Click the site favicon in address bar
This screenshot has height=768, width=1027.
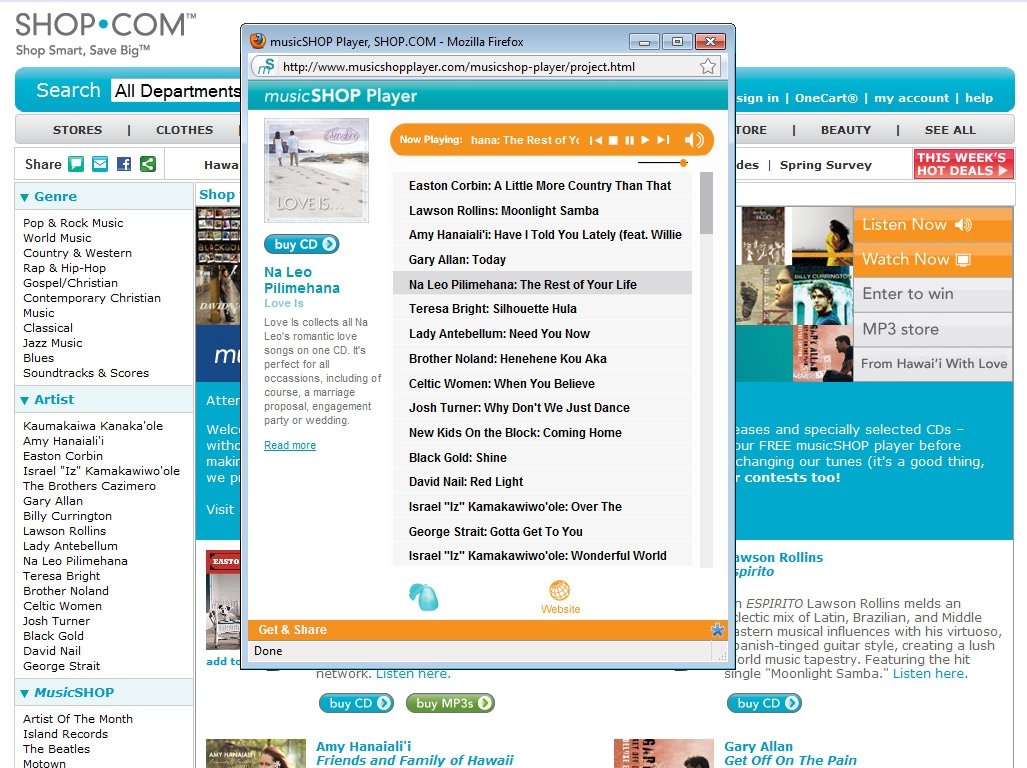pos(265,66)
